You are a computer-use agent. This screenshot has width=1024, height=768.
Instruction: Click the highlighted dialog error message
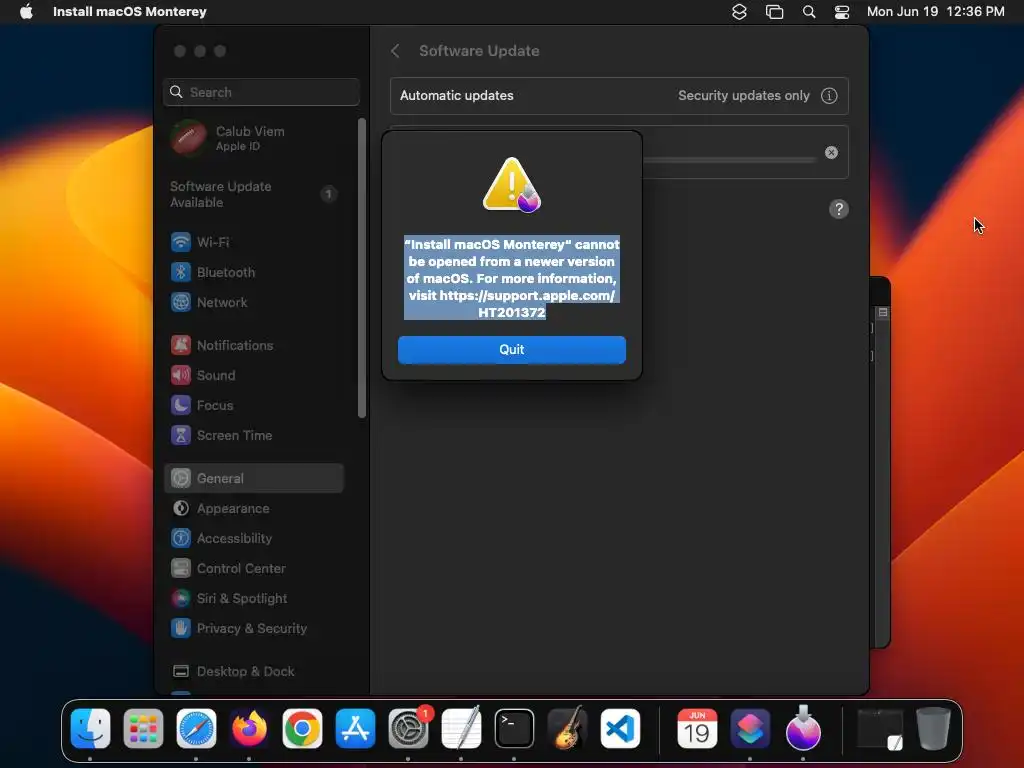pyautogui.click(x=511, y=278)
